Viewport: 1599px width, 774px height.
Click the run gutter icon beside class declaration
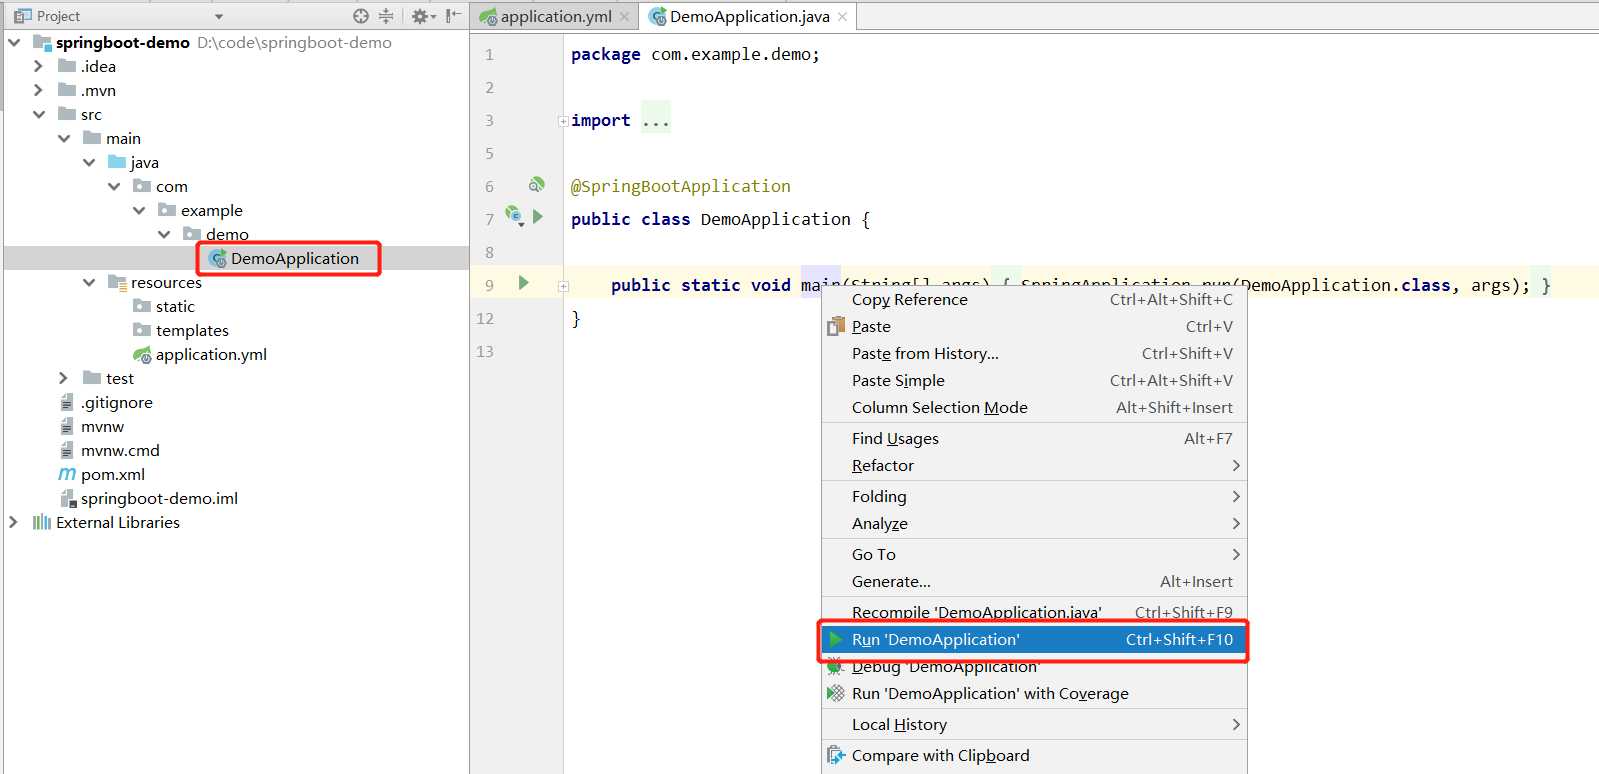click(x=538, y=216)
